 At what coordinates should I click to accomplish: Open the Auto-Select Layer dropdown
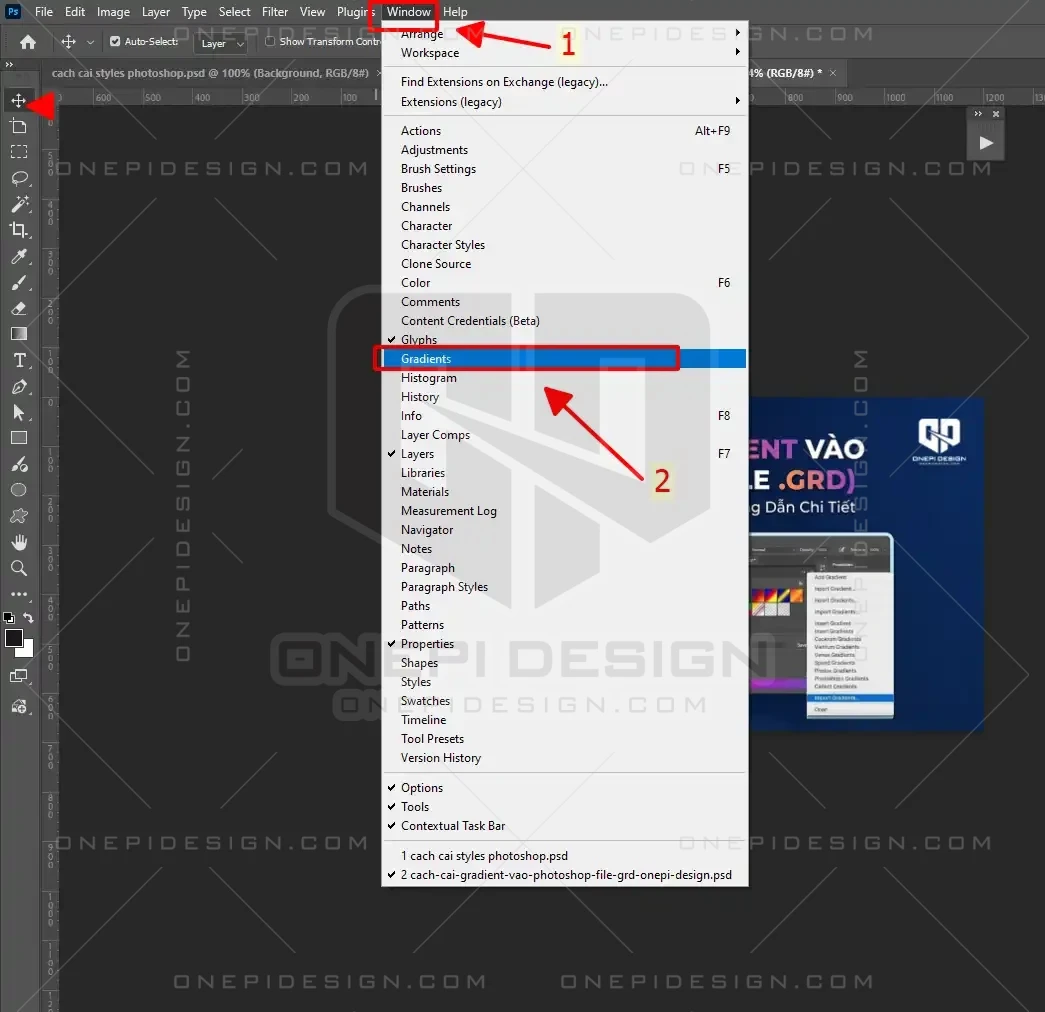click(x=222, y=44)
